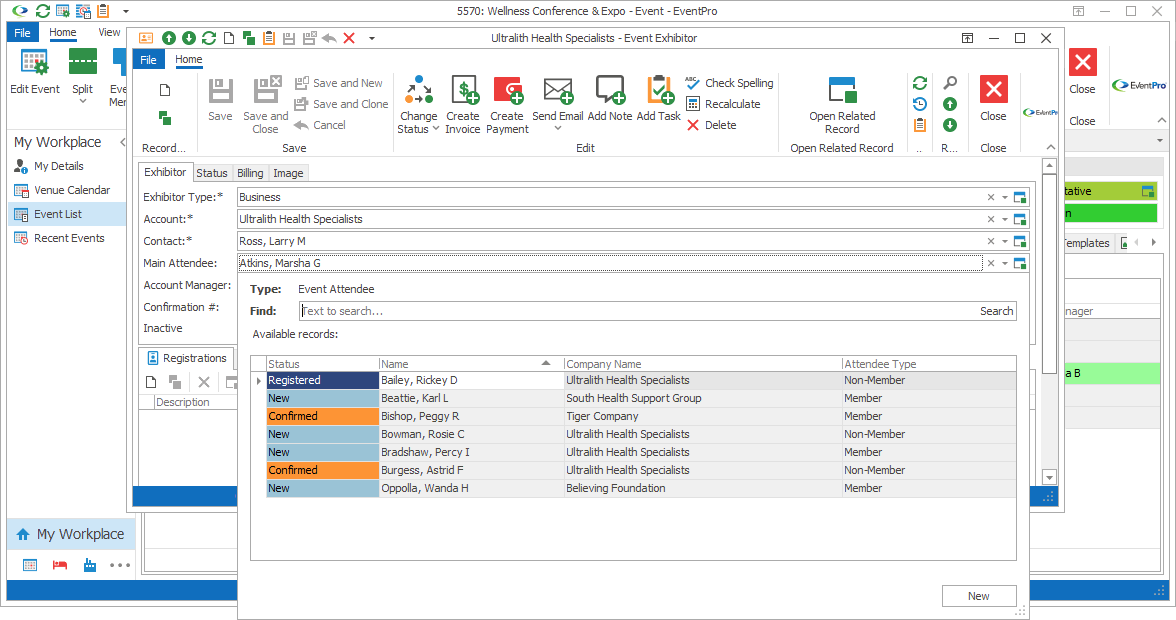Click the new registration icon under Registrations
Image resolution: width=1176 pixels, height=620 pixels.
click(151, 382)
